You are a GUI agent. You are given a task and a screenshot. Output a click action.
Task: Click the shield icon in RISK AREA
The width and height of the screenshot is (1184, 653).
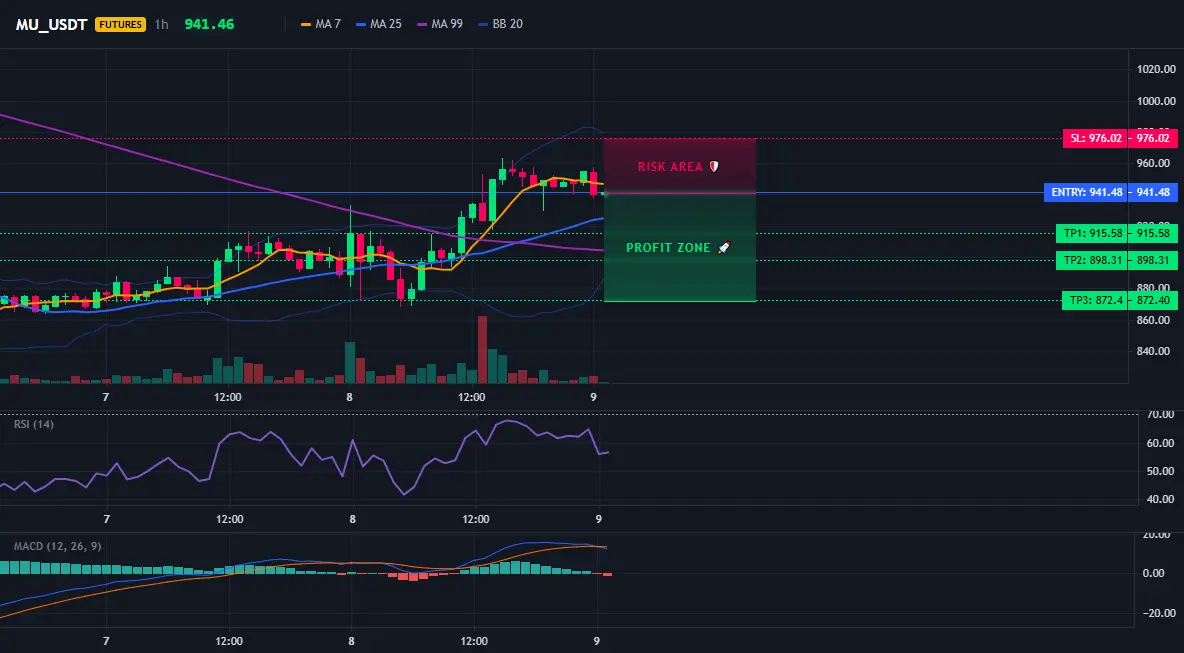[x=714, y=166]
